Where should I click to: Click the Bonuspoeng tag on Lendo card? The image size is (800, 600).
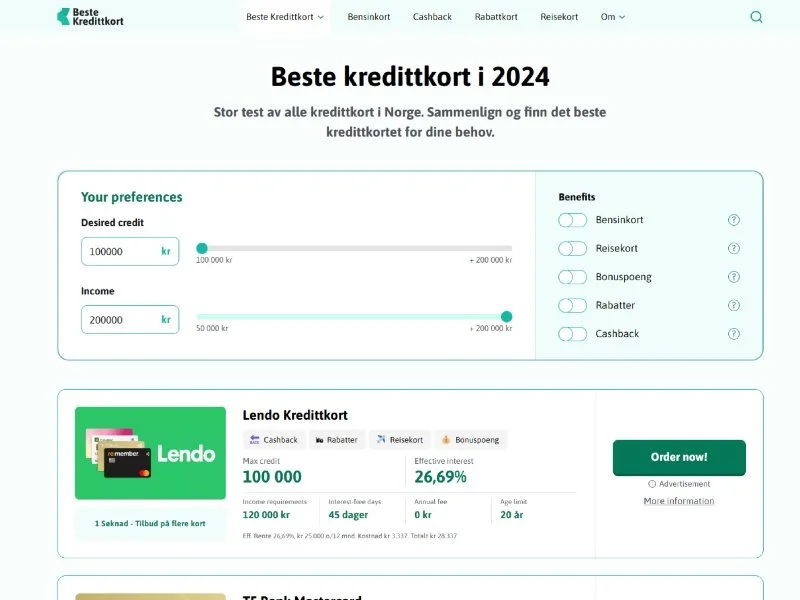coord(470,440)
